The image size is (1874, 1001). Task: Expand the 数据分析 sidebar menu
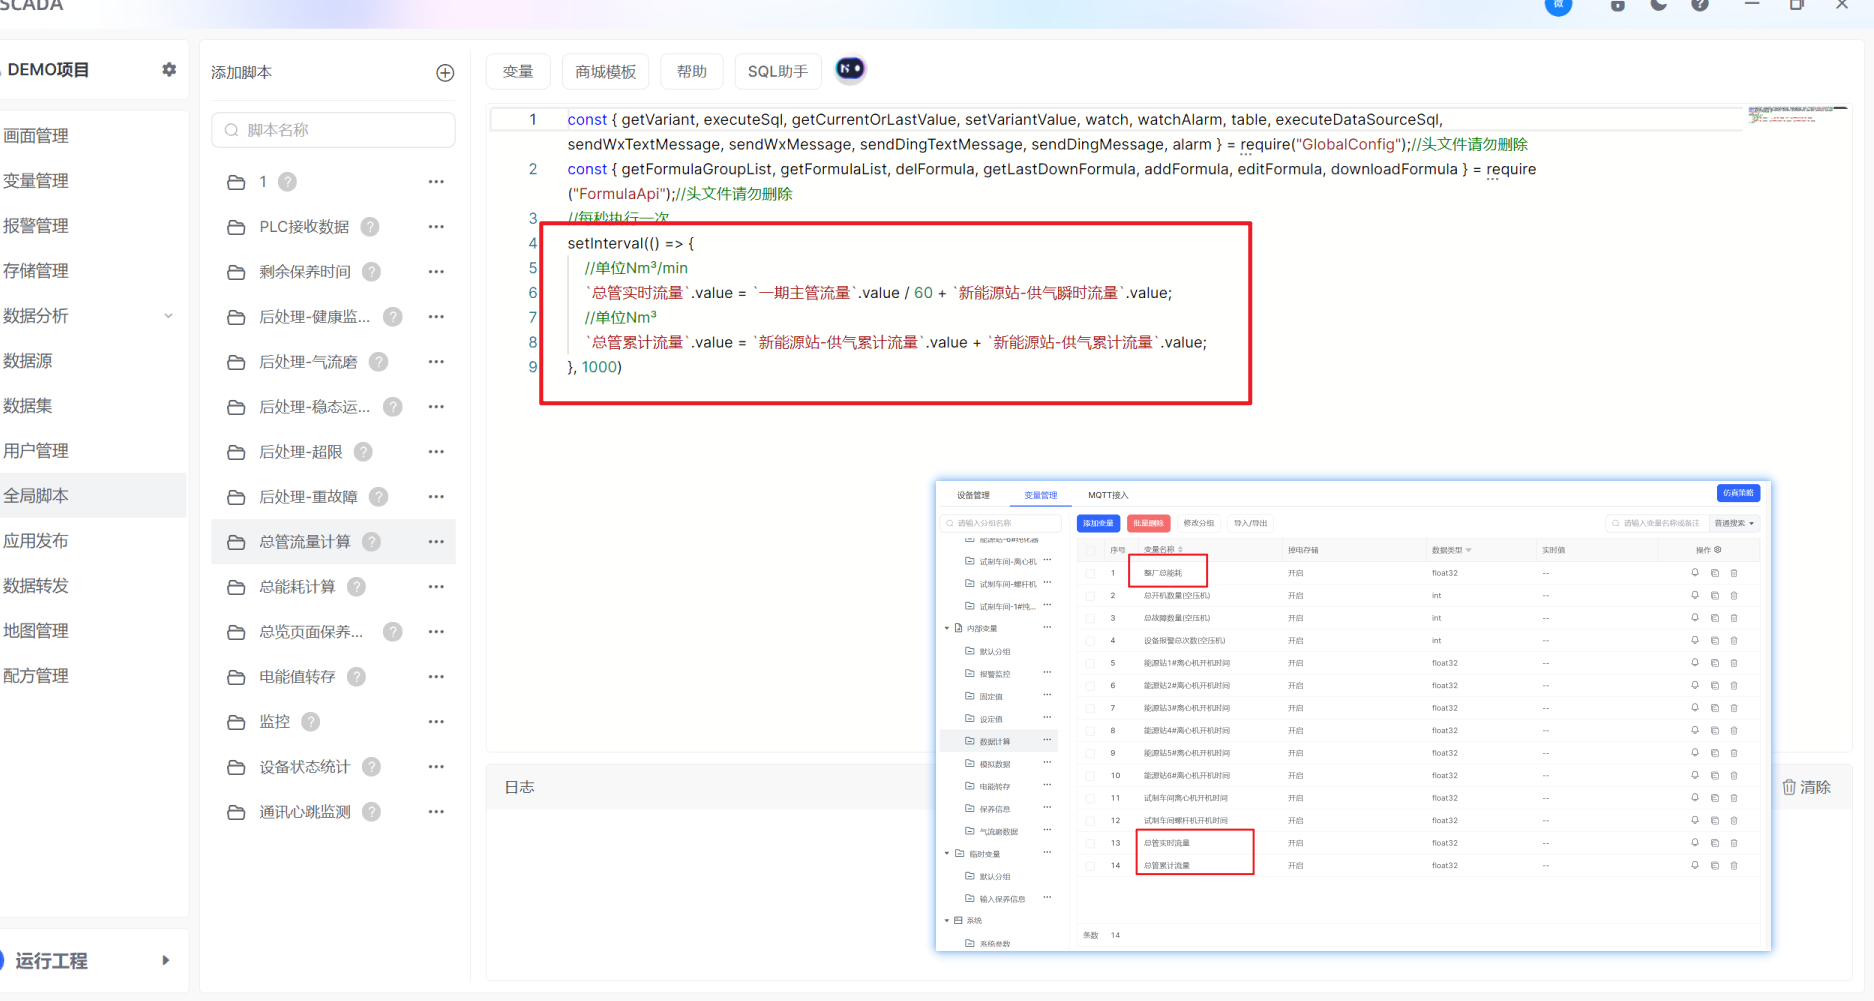(x=168, y=316)
